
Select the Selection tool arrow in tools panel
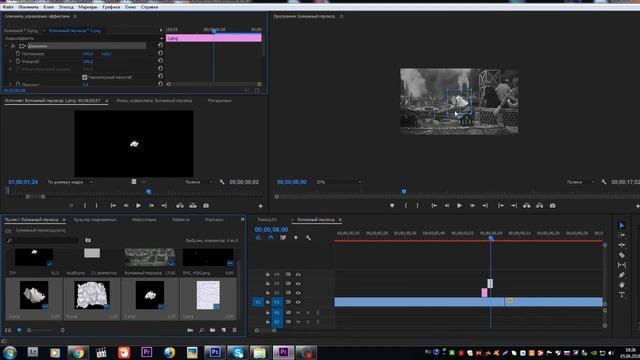[x=622, y=226]
